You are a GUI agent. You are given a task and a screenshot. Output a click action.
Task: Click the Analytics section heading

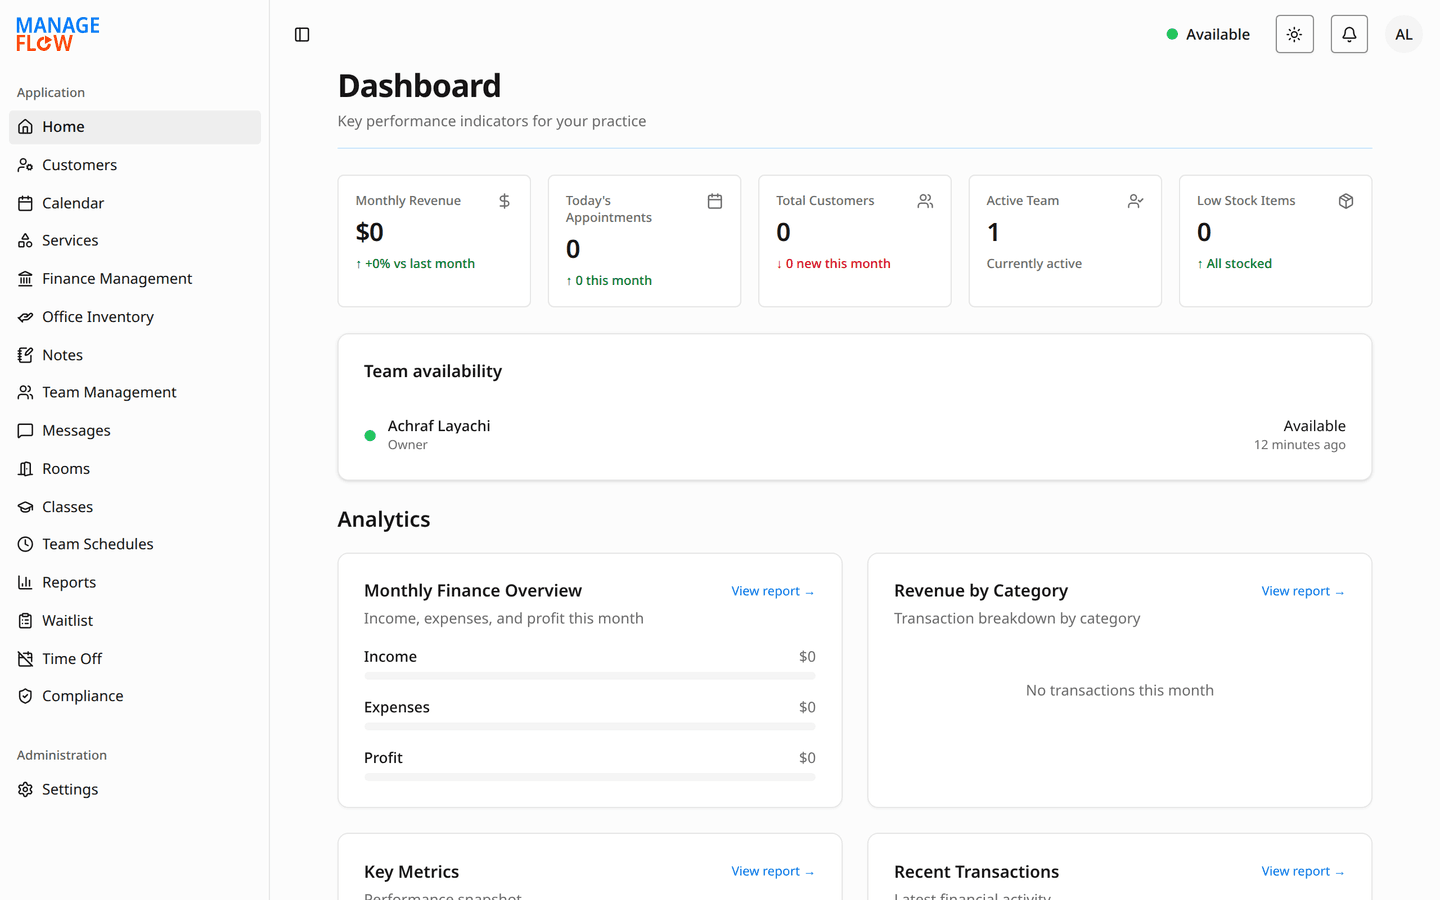[x=384, y=519]
